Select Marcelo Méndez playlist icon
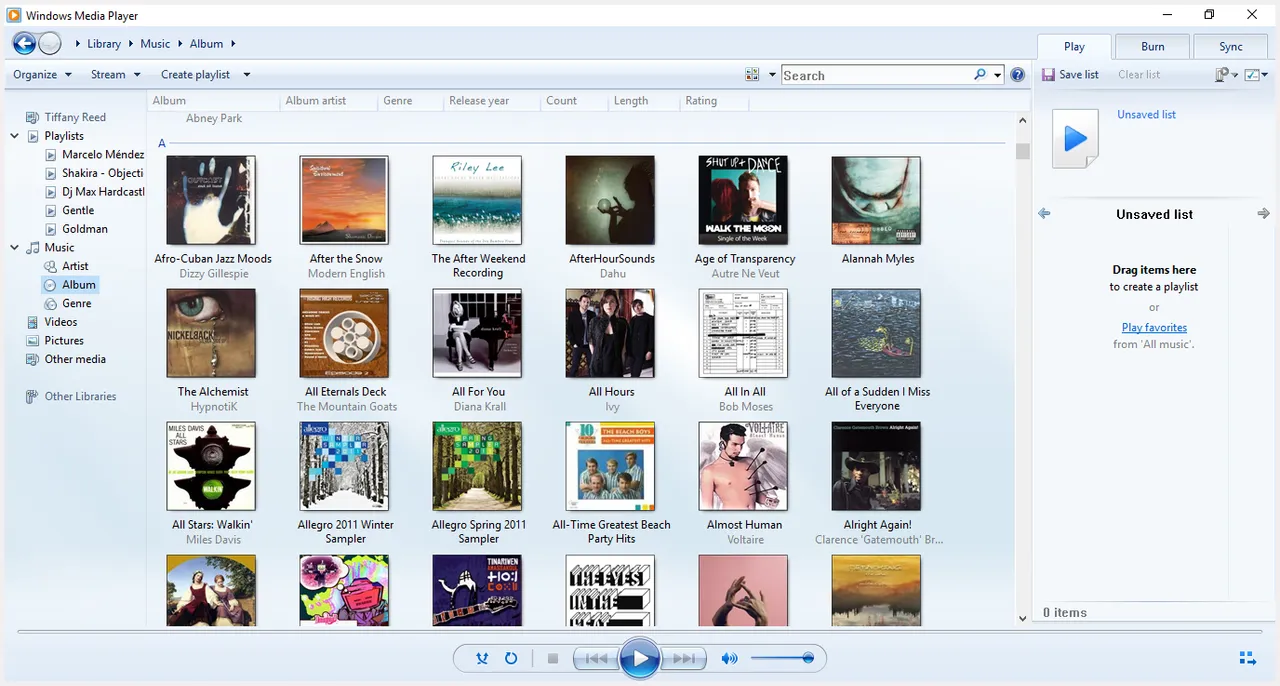The height and width of the screenshot is (686, 1280). pyautogui.click(x=51, y=155)
